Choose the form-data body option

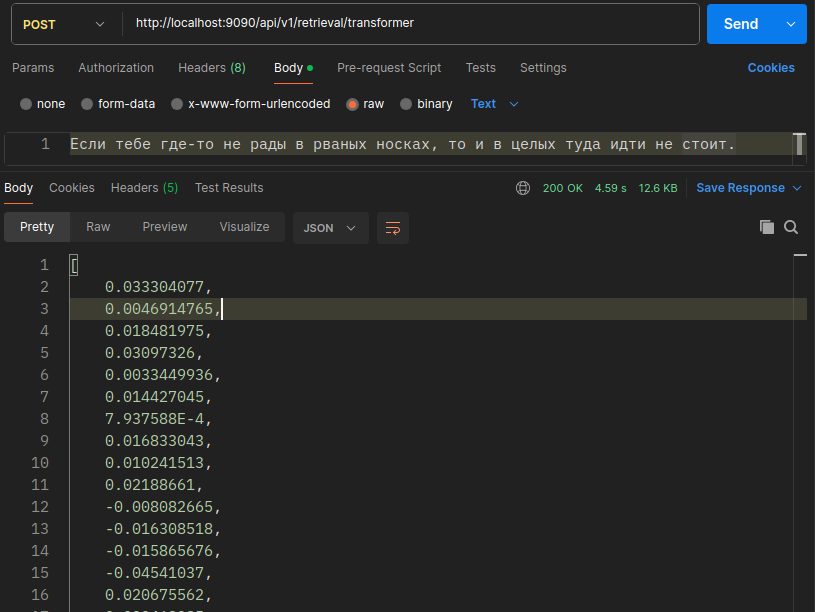point(87,104)
